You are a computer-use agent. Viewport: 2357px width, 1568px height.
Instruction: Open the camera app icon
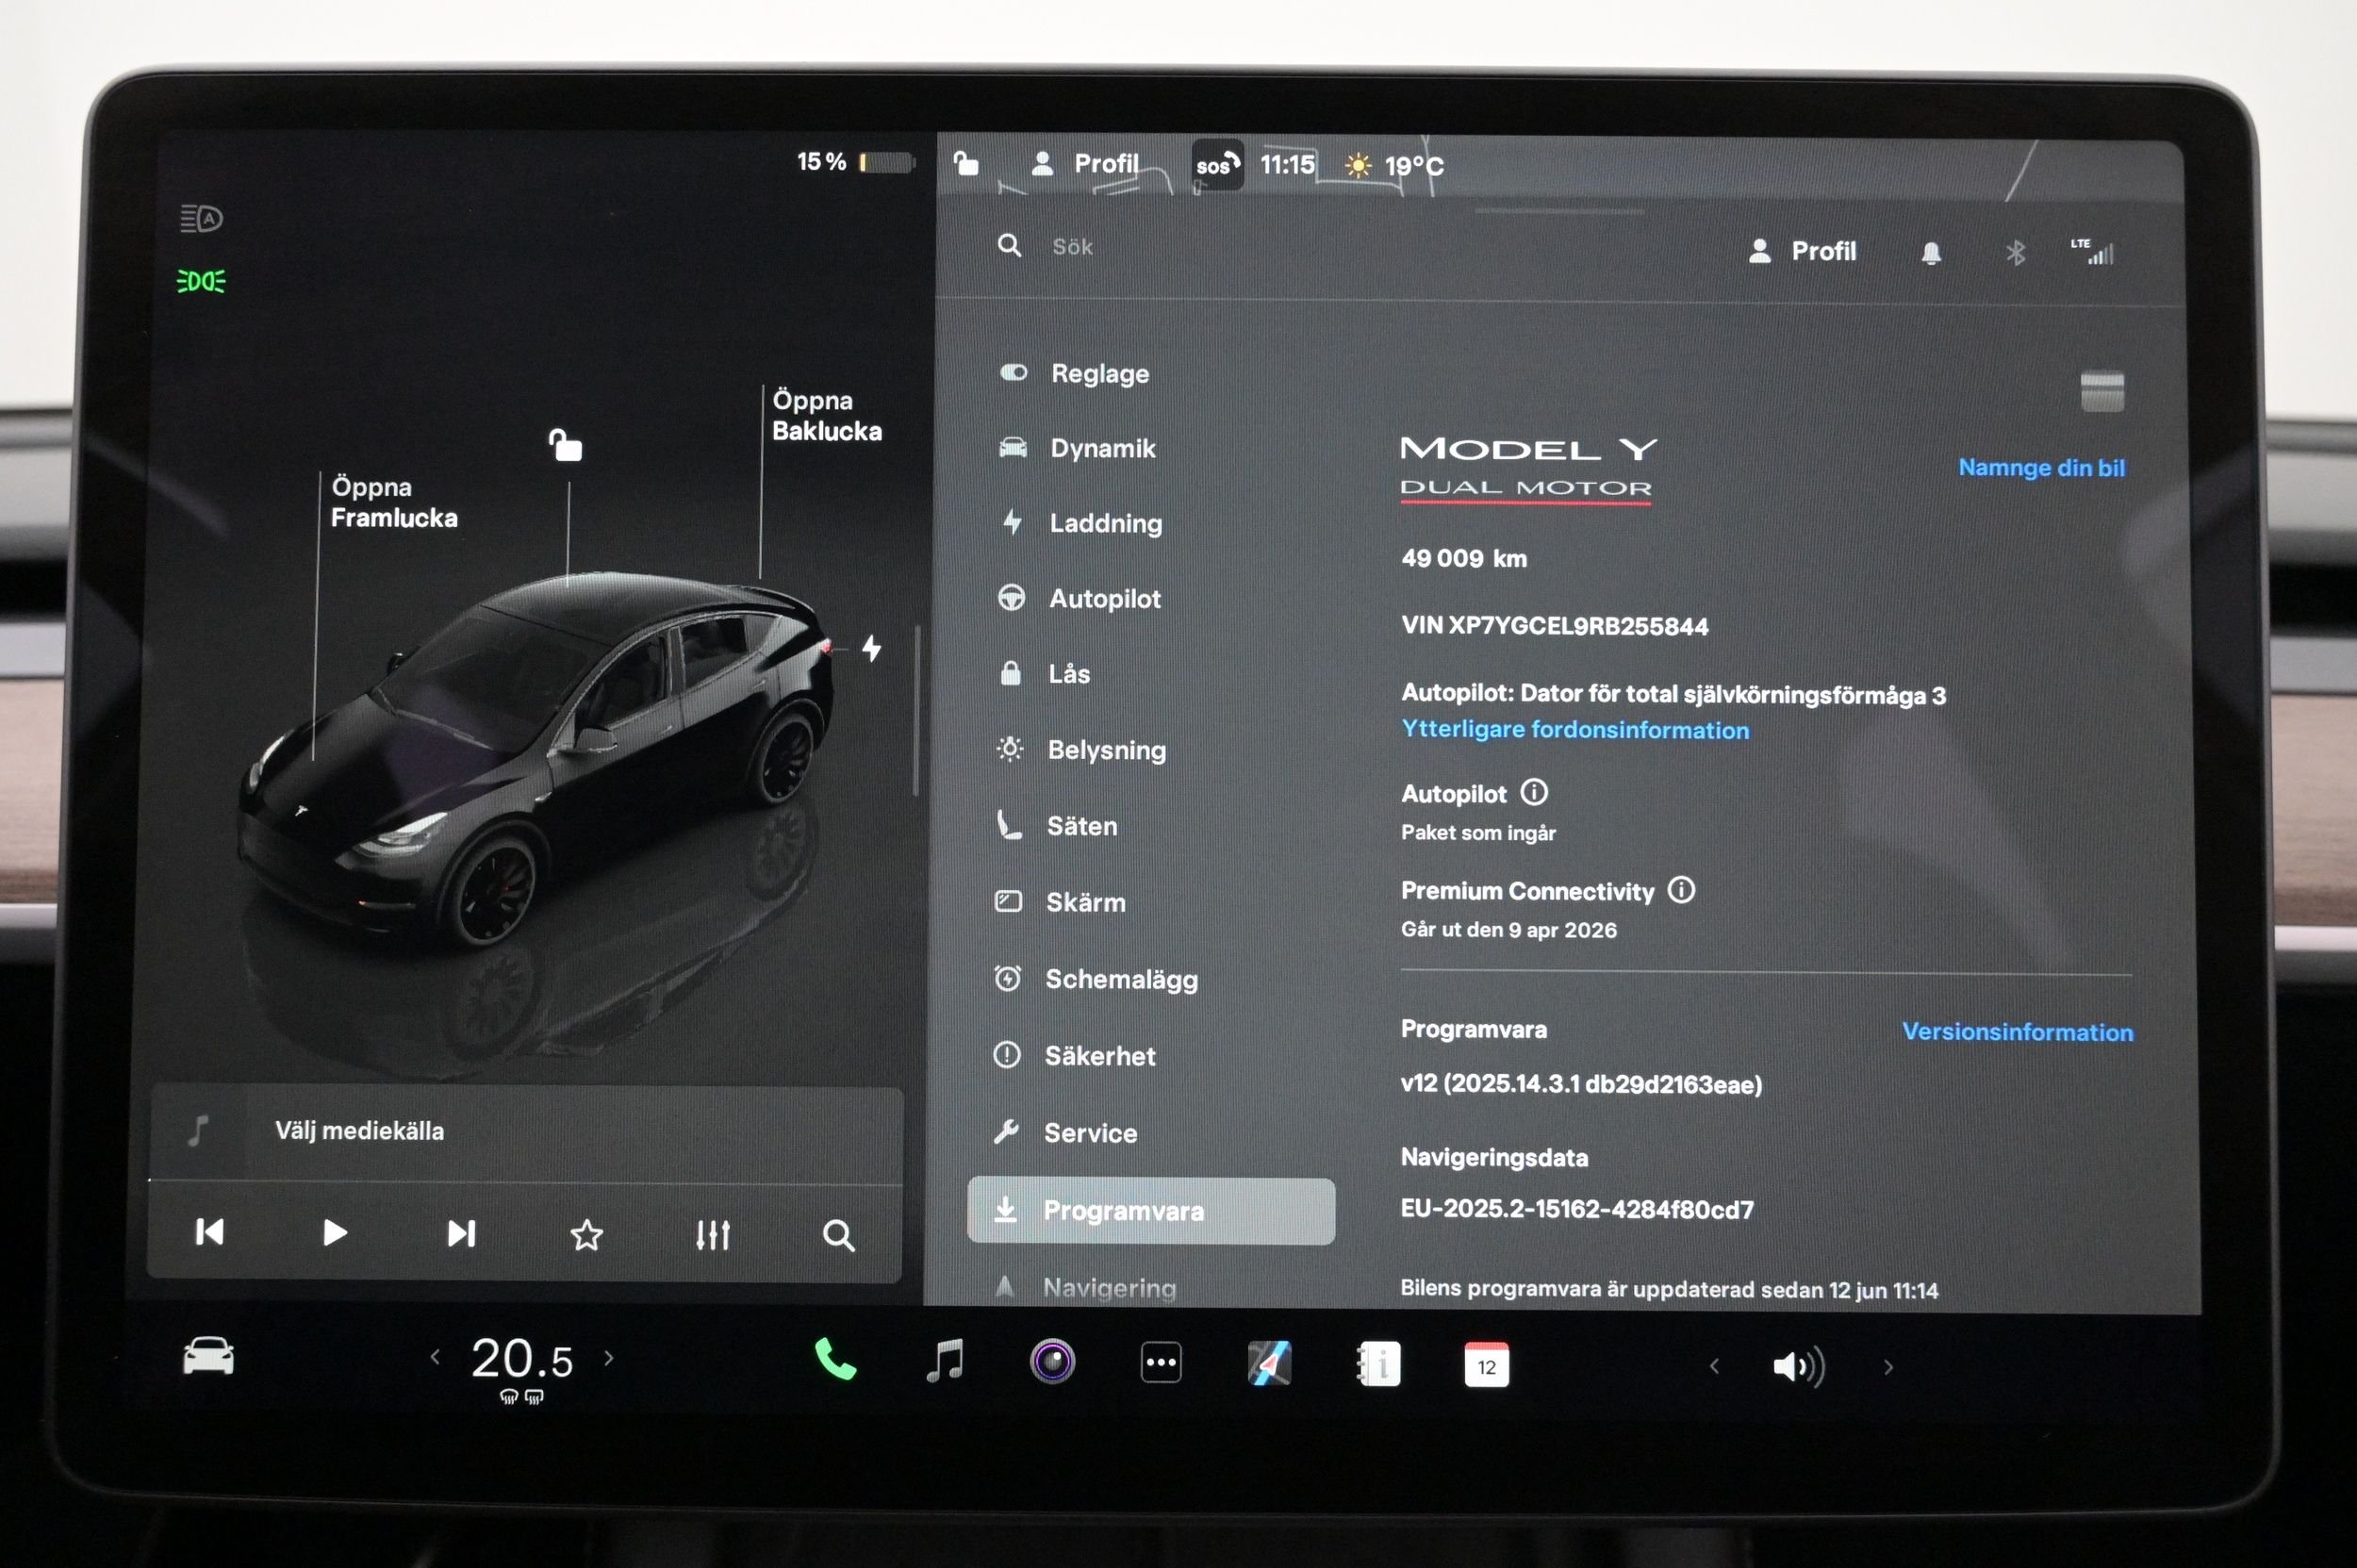(x=1052, y=1361)
